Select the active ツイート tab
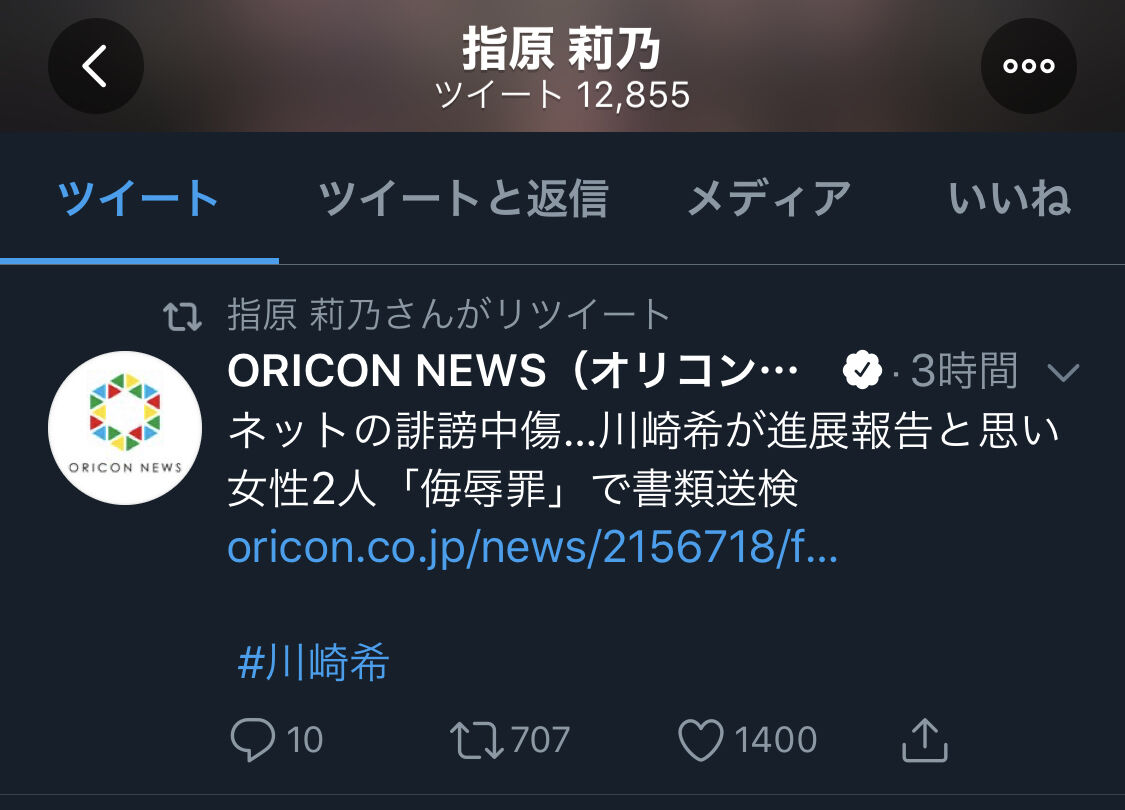The height and width of the screenshot is (810, 1125). [138, 199]
